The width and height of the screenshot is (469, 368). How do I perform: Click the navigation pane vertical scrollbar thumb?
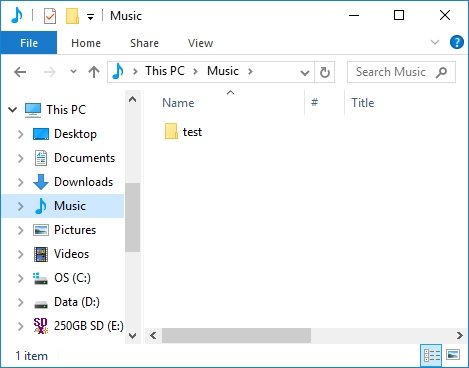pos(132,217)
